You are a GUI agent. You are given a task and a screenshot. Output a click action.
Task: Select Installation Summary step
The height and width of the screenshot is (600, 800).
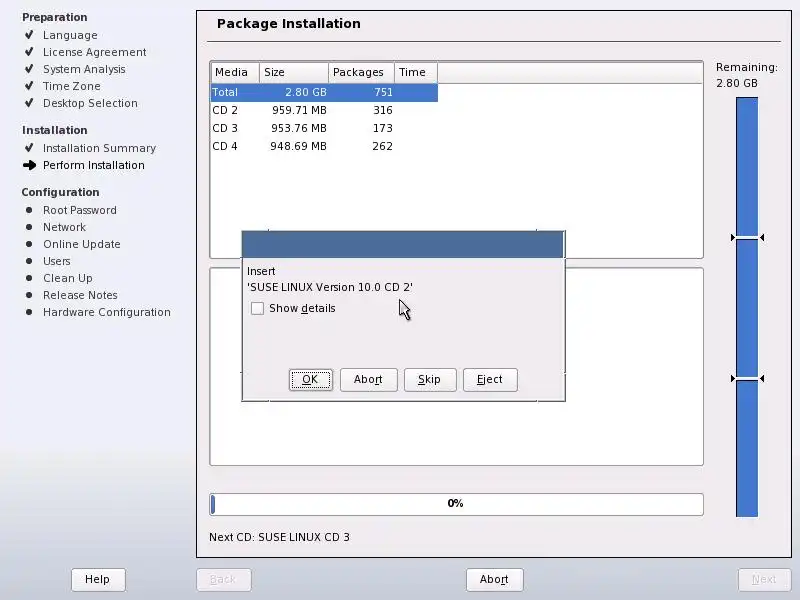click(x=99, y=148)
